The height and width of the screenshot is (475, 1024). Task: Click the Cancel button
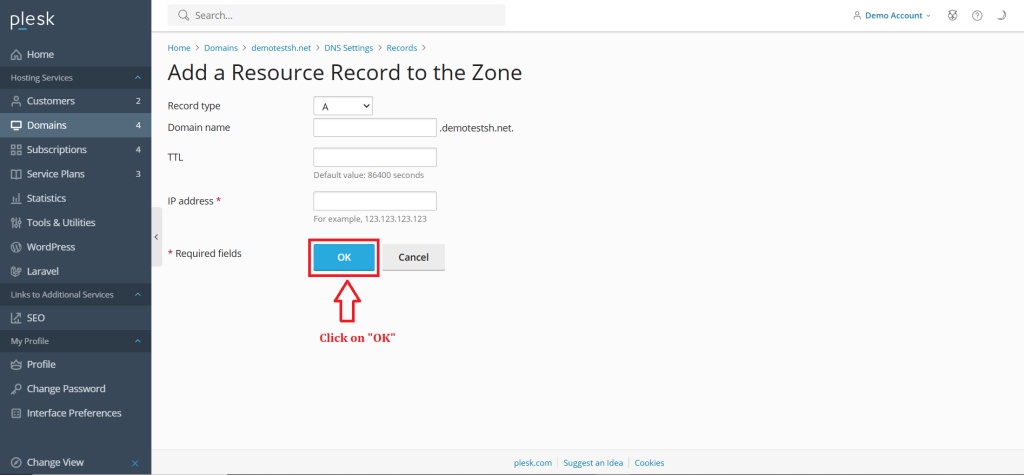pos(413,257)
